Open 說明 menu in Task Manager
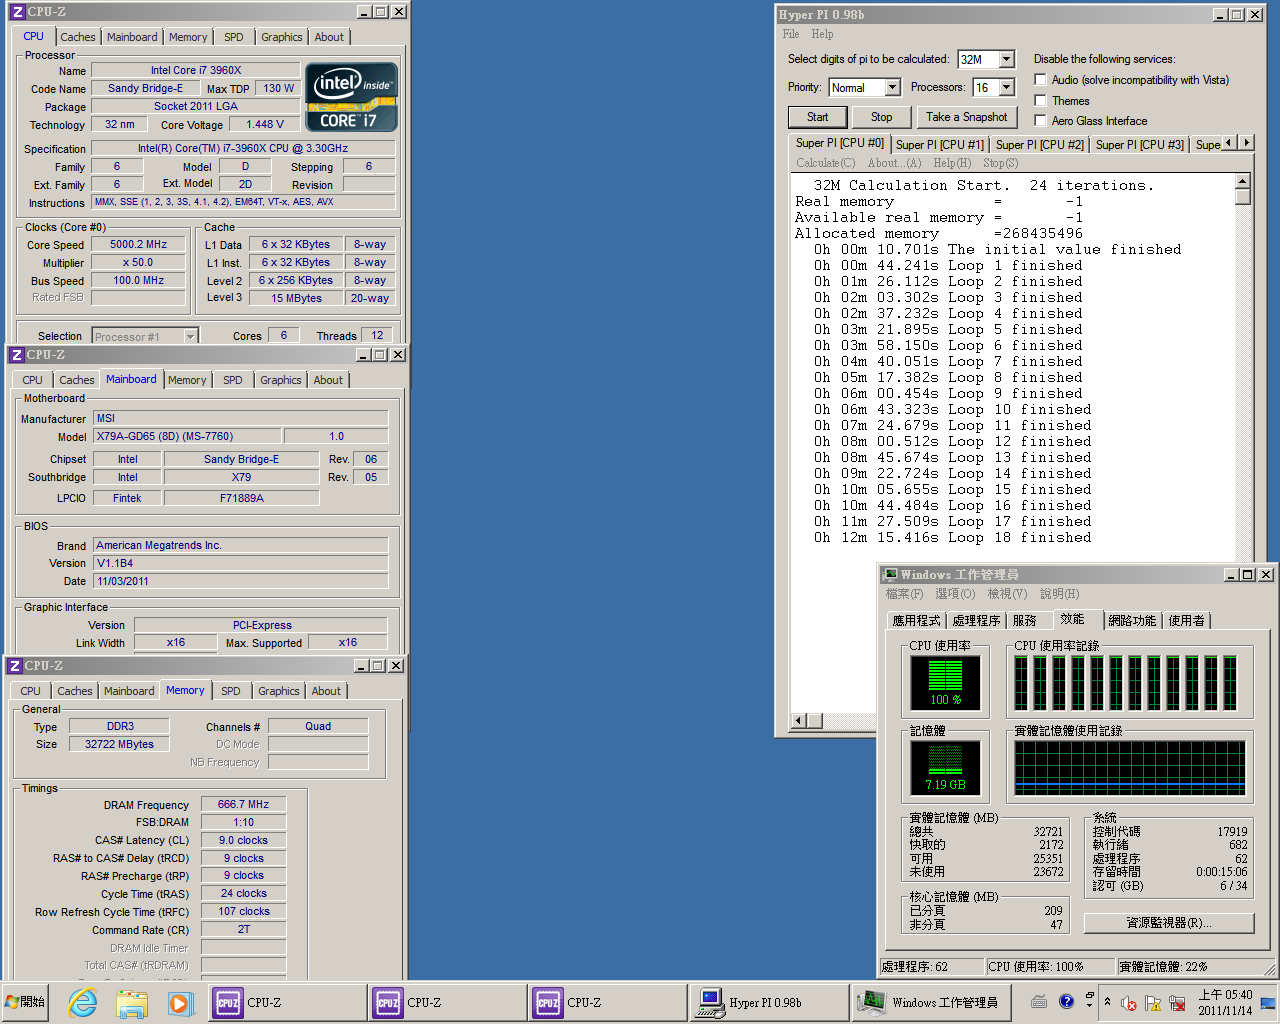 [x=1059, y=594]
